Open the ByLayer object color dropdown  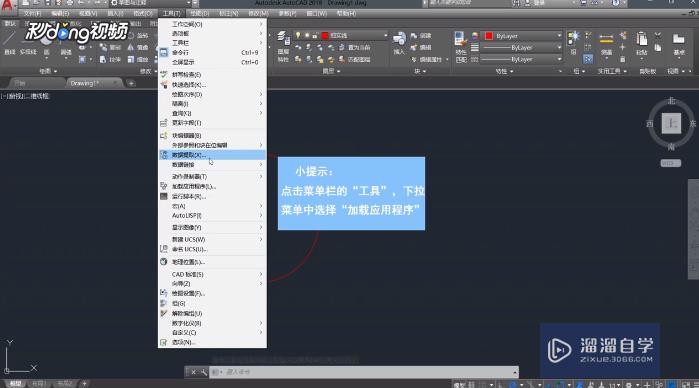pyautogui.click(x=559, y=36)
